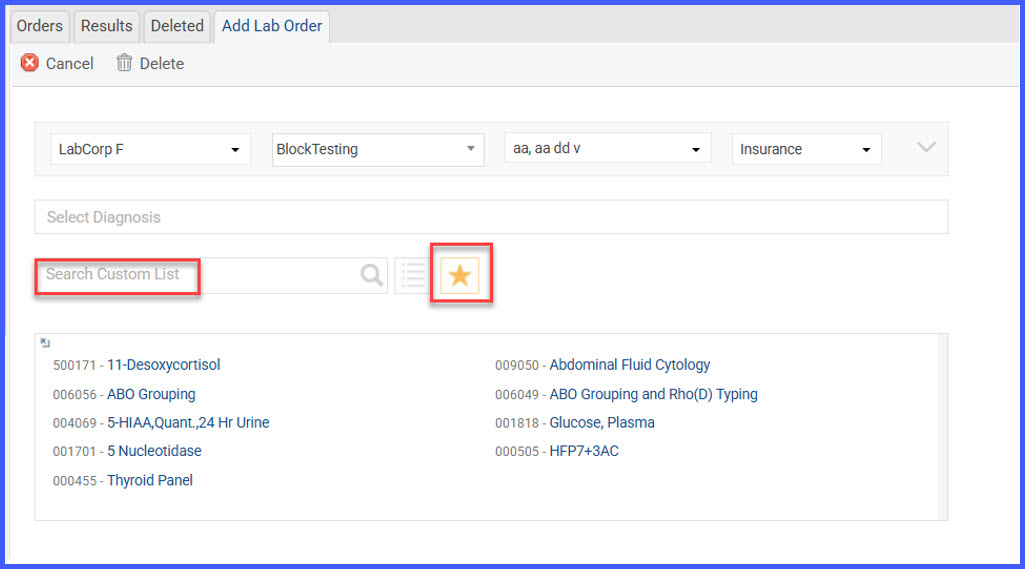Click the Delete trash can icon

[x=124, y=63]
